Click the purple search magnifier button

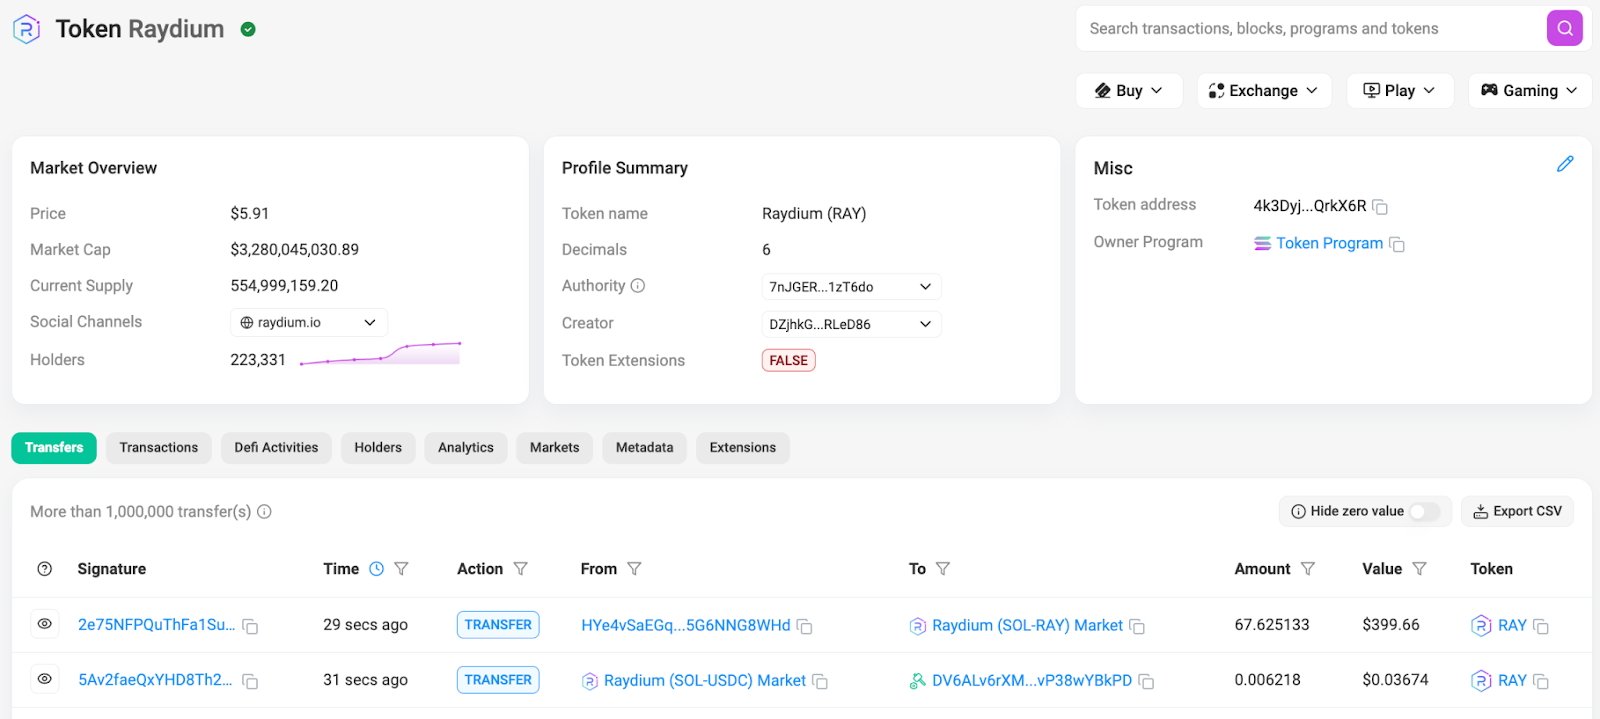pos(1564,28)
